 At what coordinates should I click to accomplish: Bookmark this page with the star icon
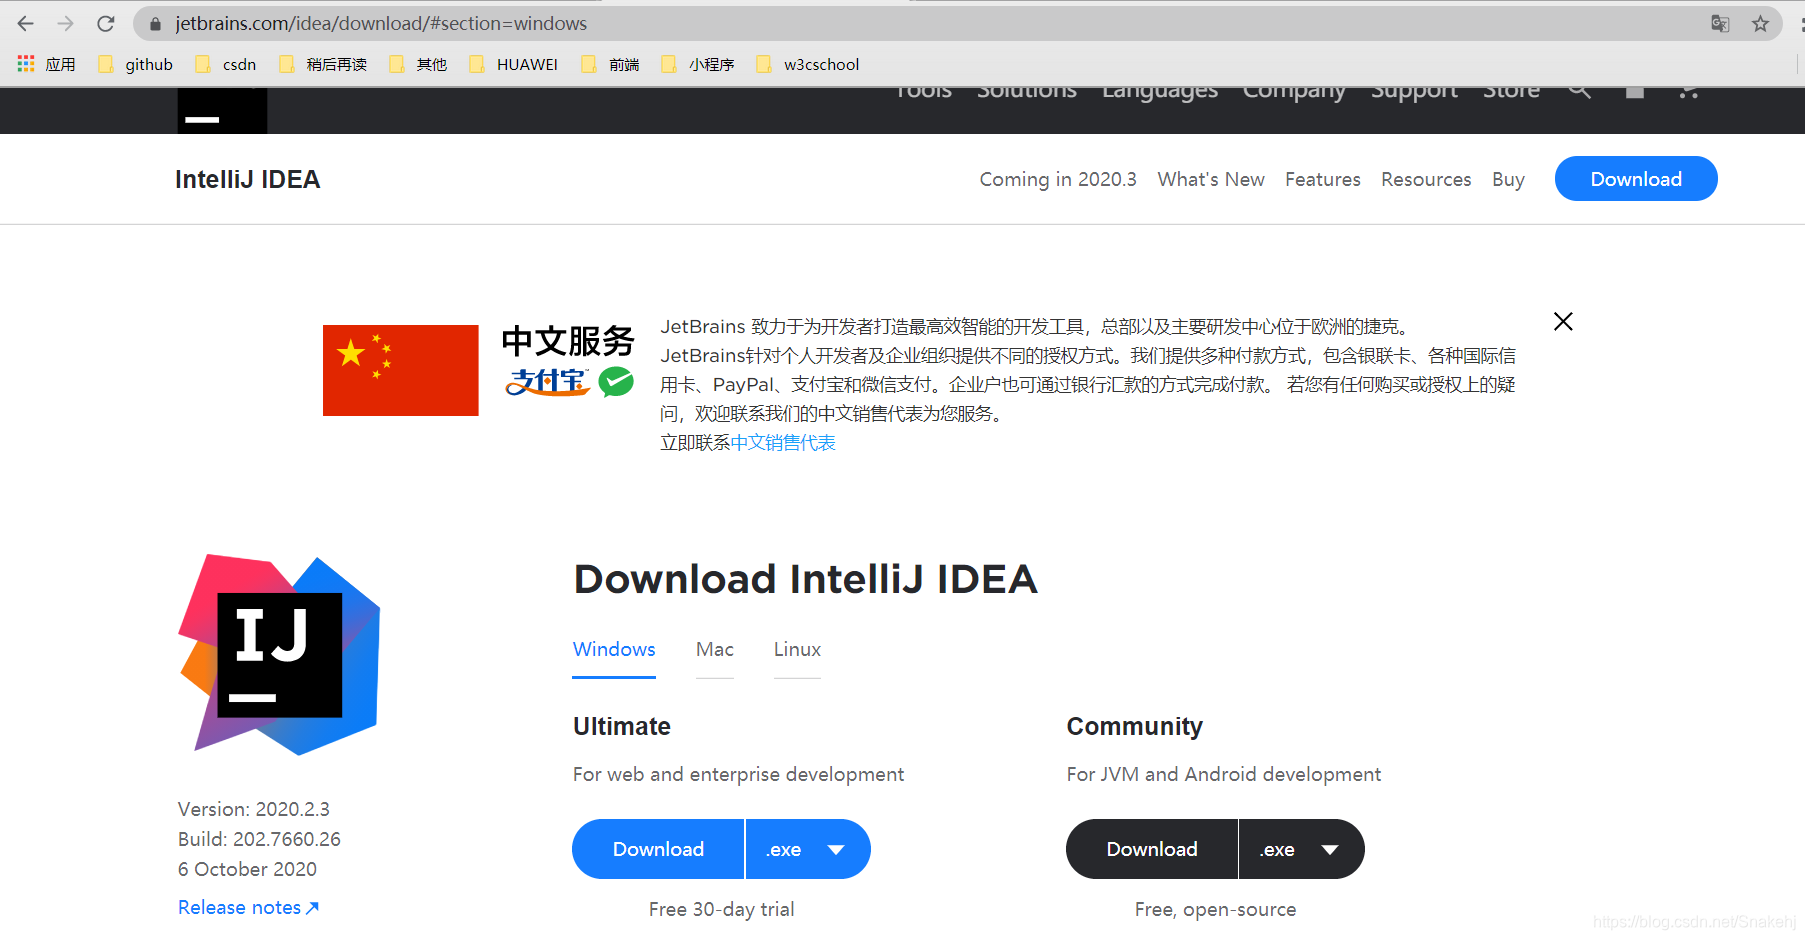coord(1760,23)
